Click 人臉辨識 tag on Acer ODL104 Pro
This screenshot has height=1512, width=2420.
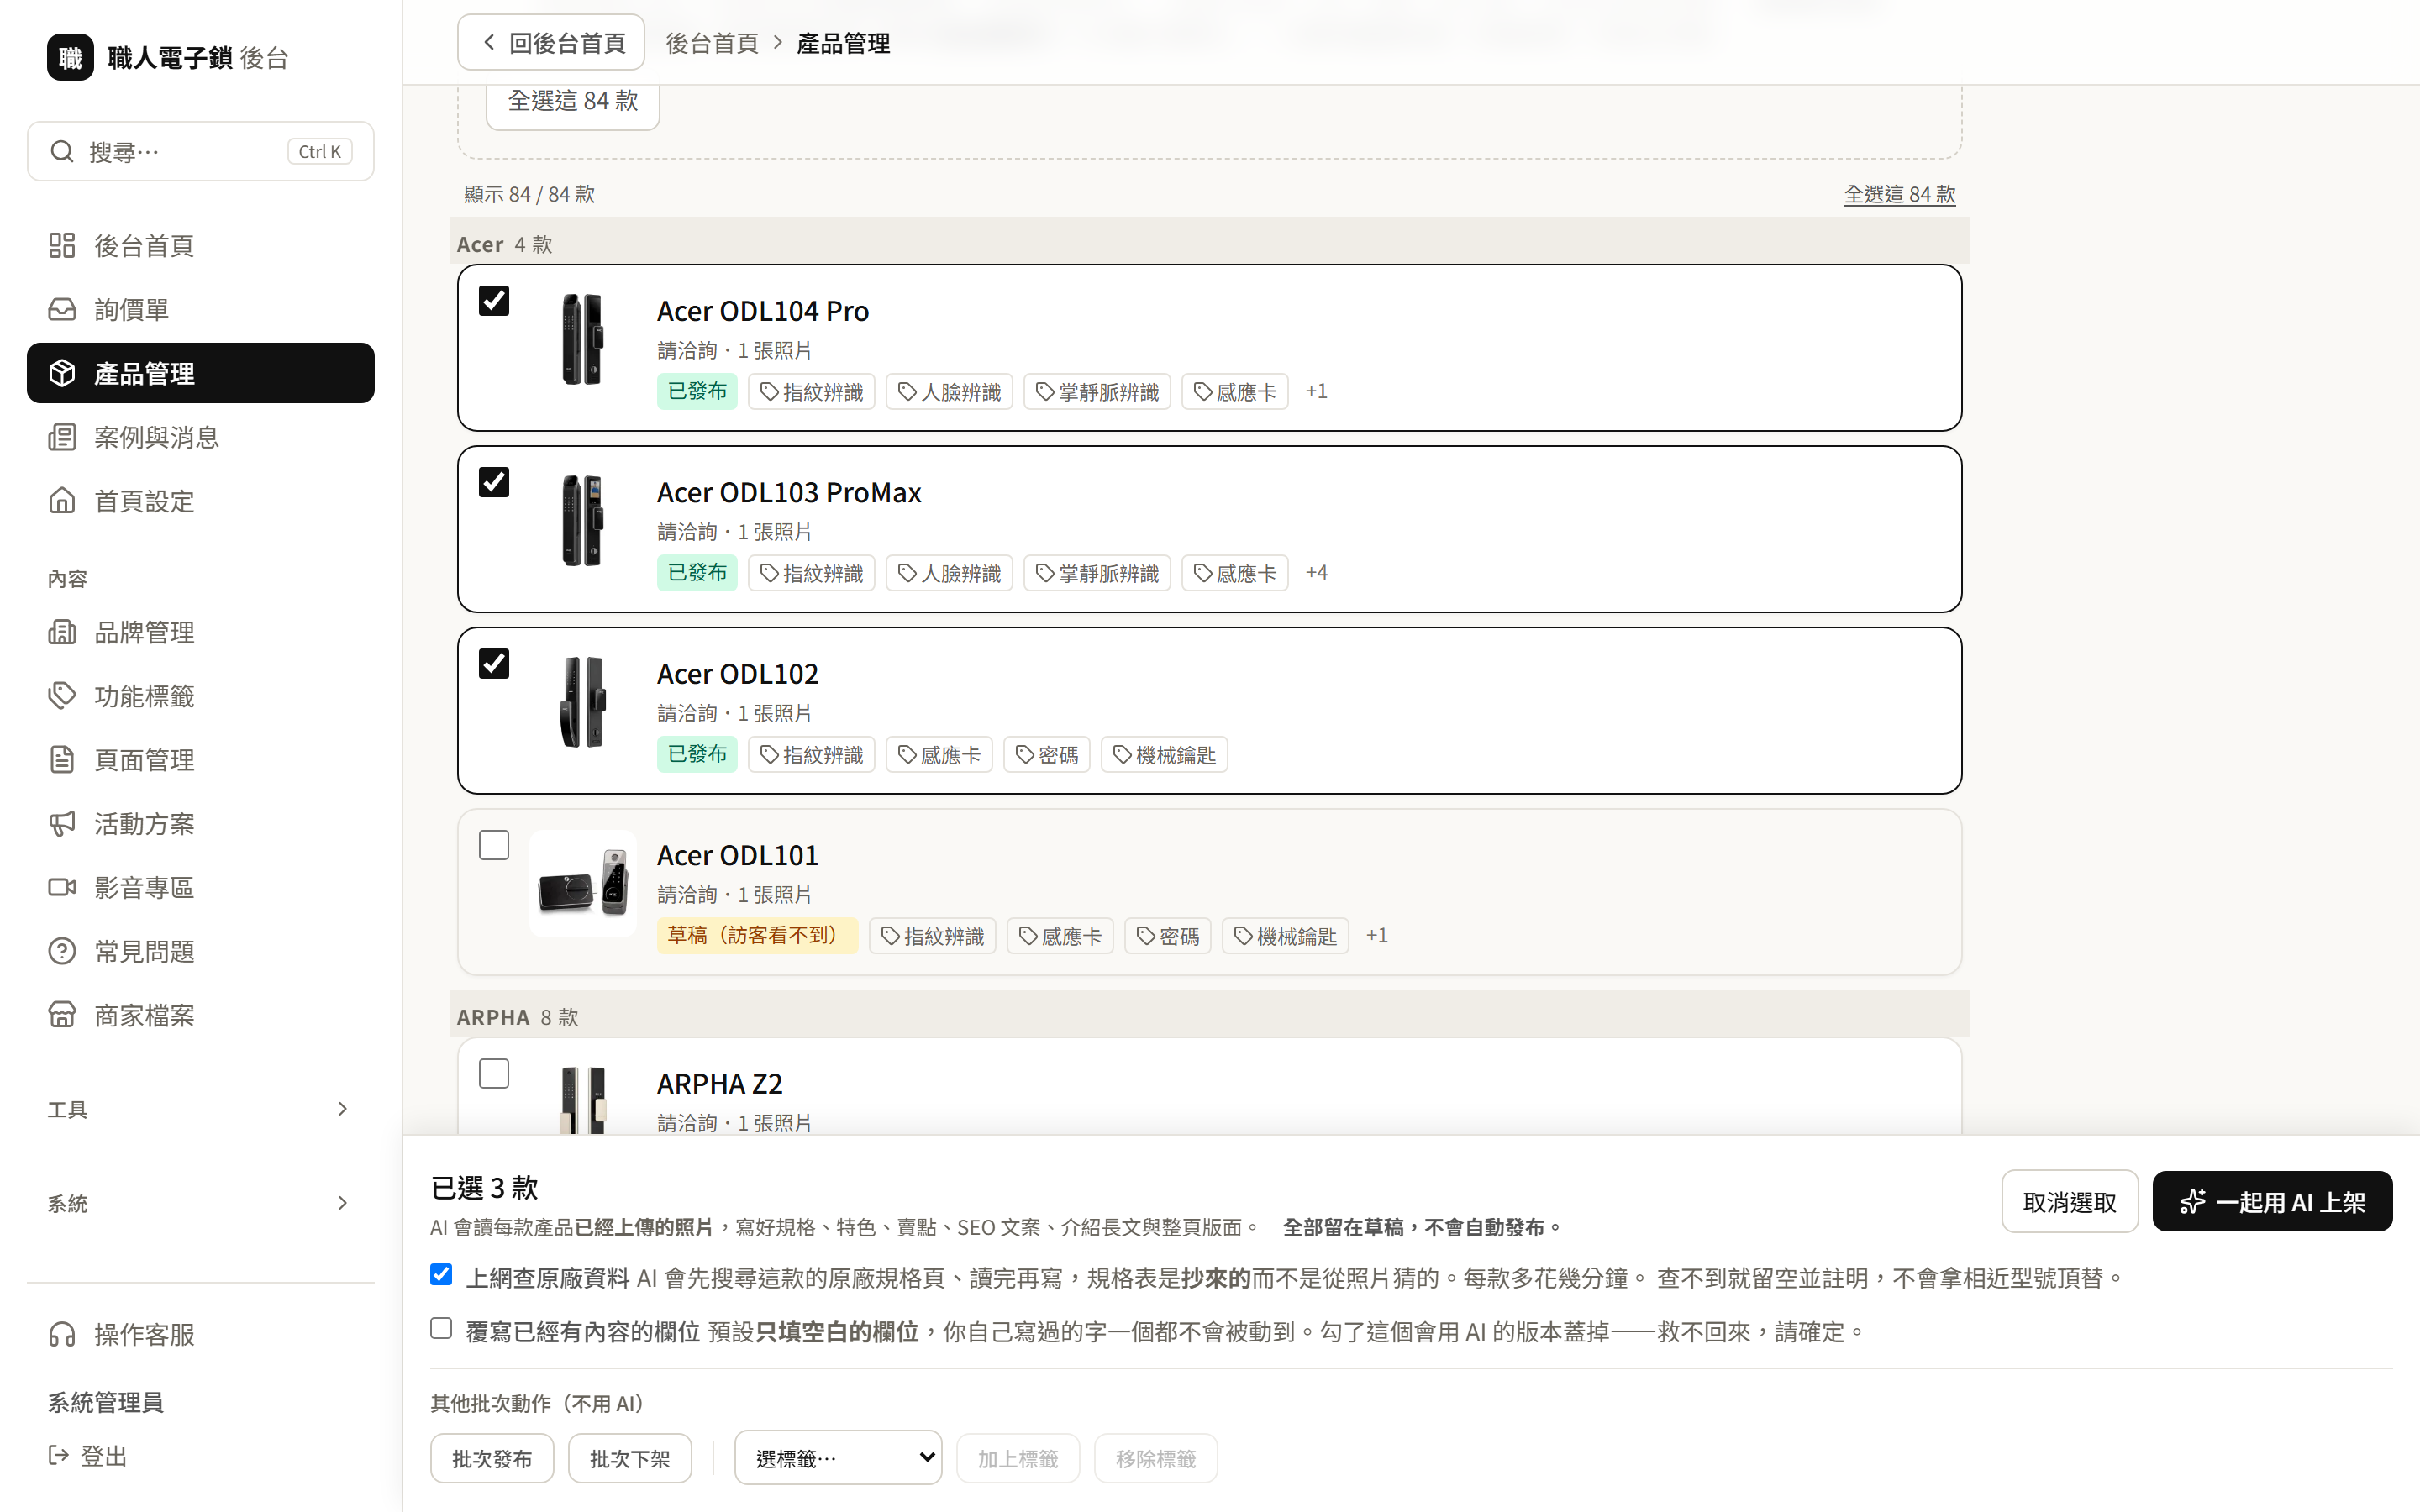pyautogui.click(x=949, y=392)
